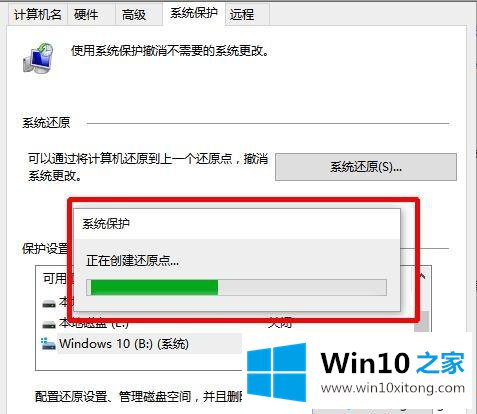Click the Windows 10 (B:) drive icon

pyautogui.click(x=48, y=344)
